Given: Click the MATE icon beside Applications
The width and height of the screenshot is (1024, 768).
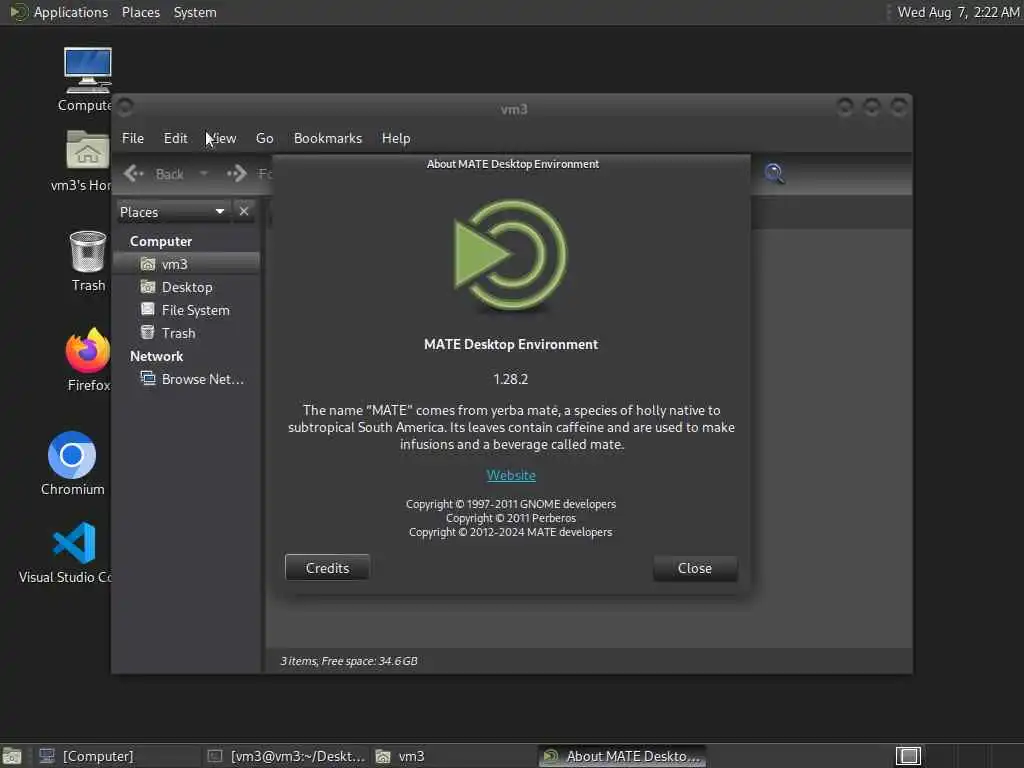Looking at the screenshot, I should pyautogui.click(x=19, y=12).
